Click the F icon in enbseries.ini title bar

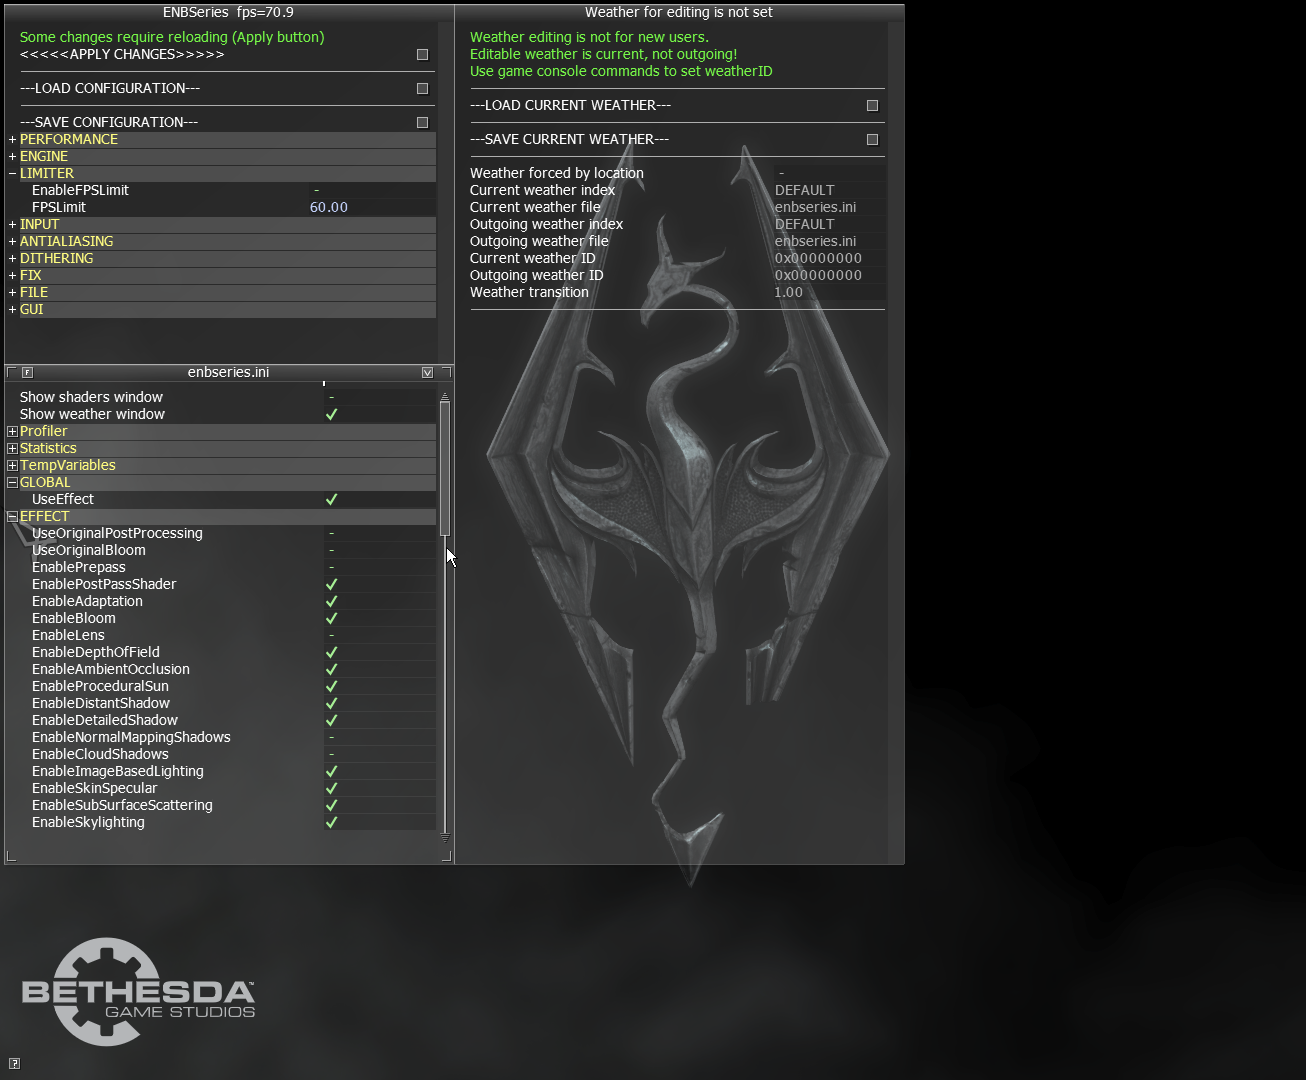[27, 372]
